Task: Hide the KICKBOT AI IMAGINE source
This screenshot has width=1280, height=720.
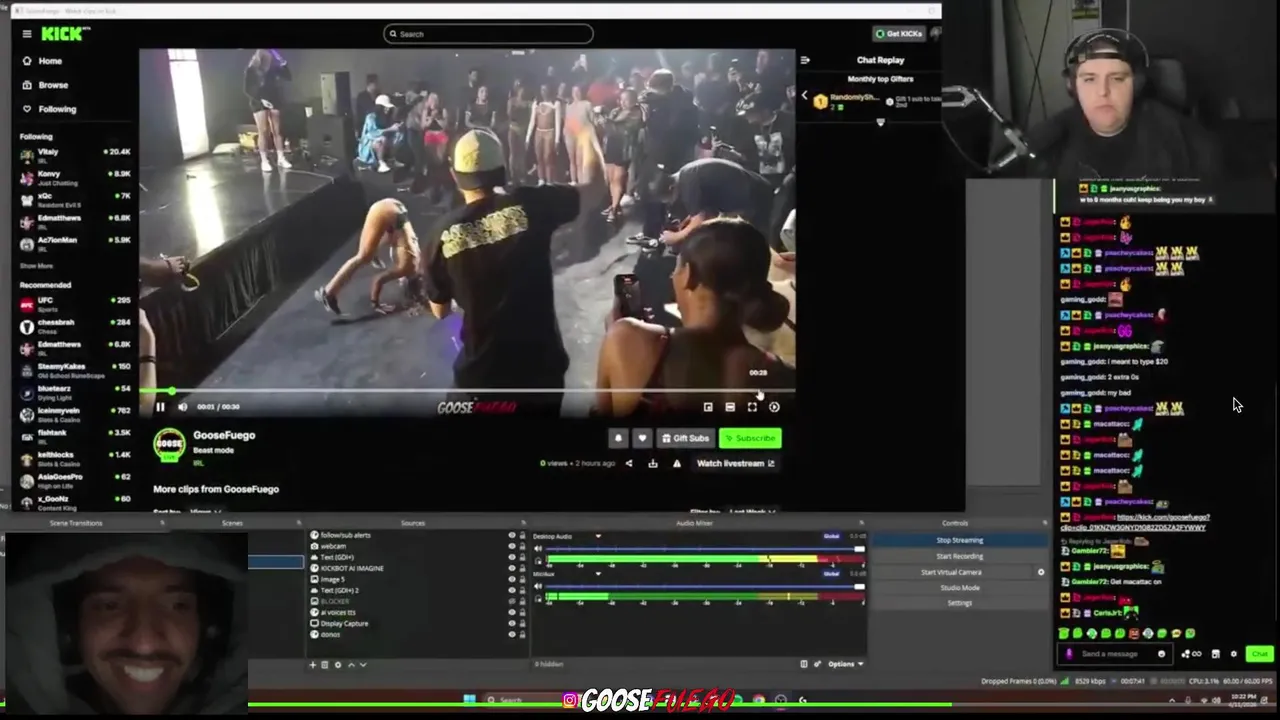Action: [x=511, y=569]
